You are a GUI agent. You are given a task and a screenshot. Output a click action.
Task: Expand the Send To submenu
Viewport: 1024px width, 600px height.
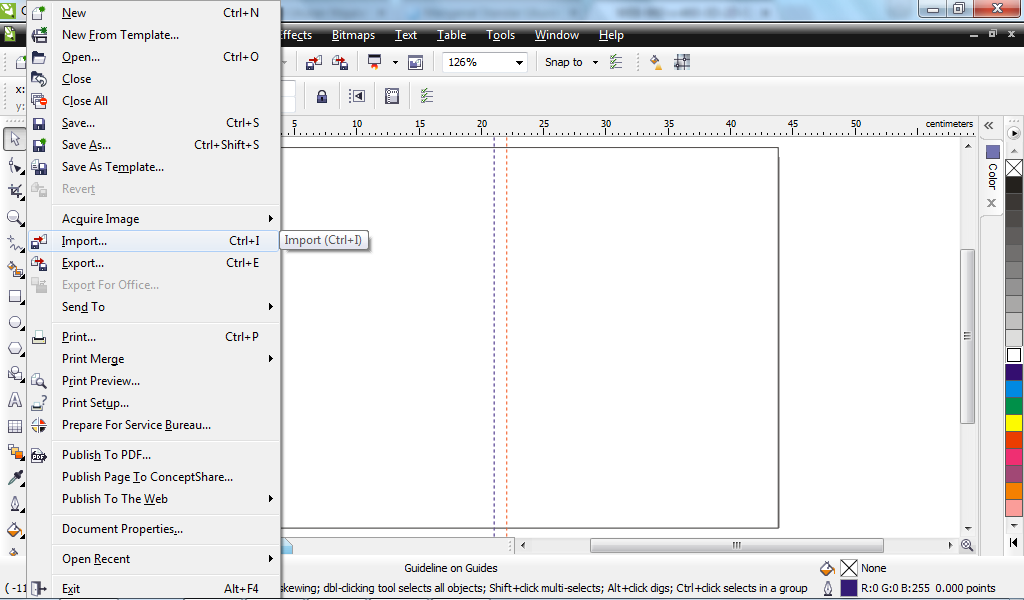tap(270, 307)
